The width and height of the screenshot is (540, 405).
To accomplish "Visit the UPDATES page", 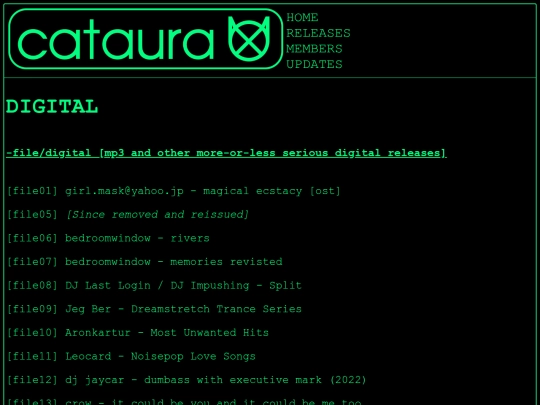I will [x=314, y=64].
